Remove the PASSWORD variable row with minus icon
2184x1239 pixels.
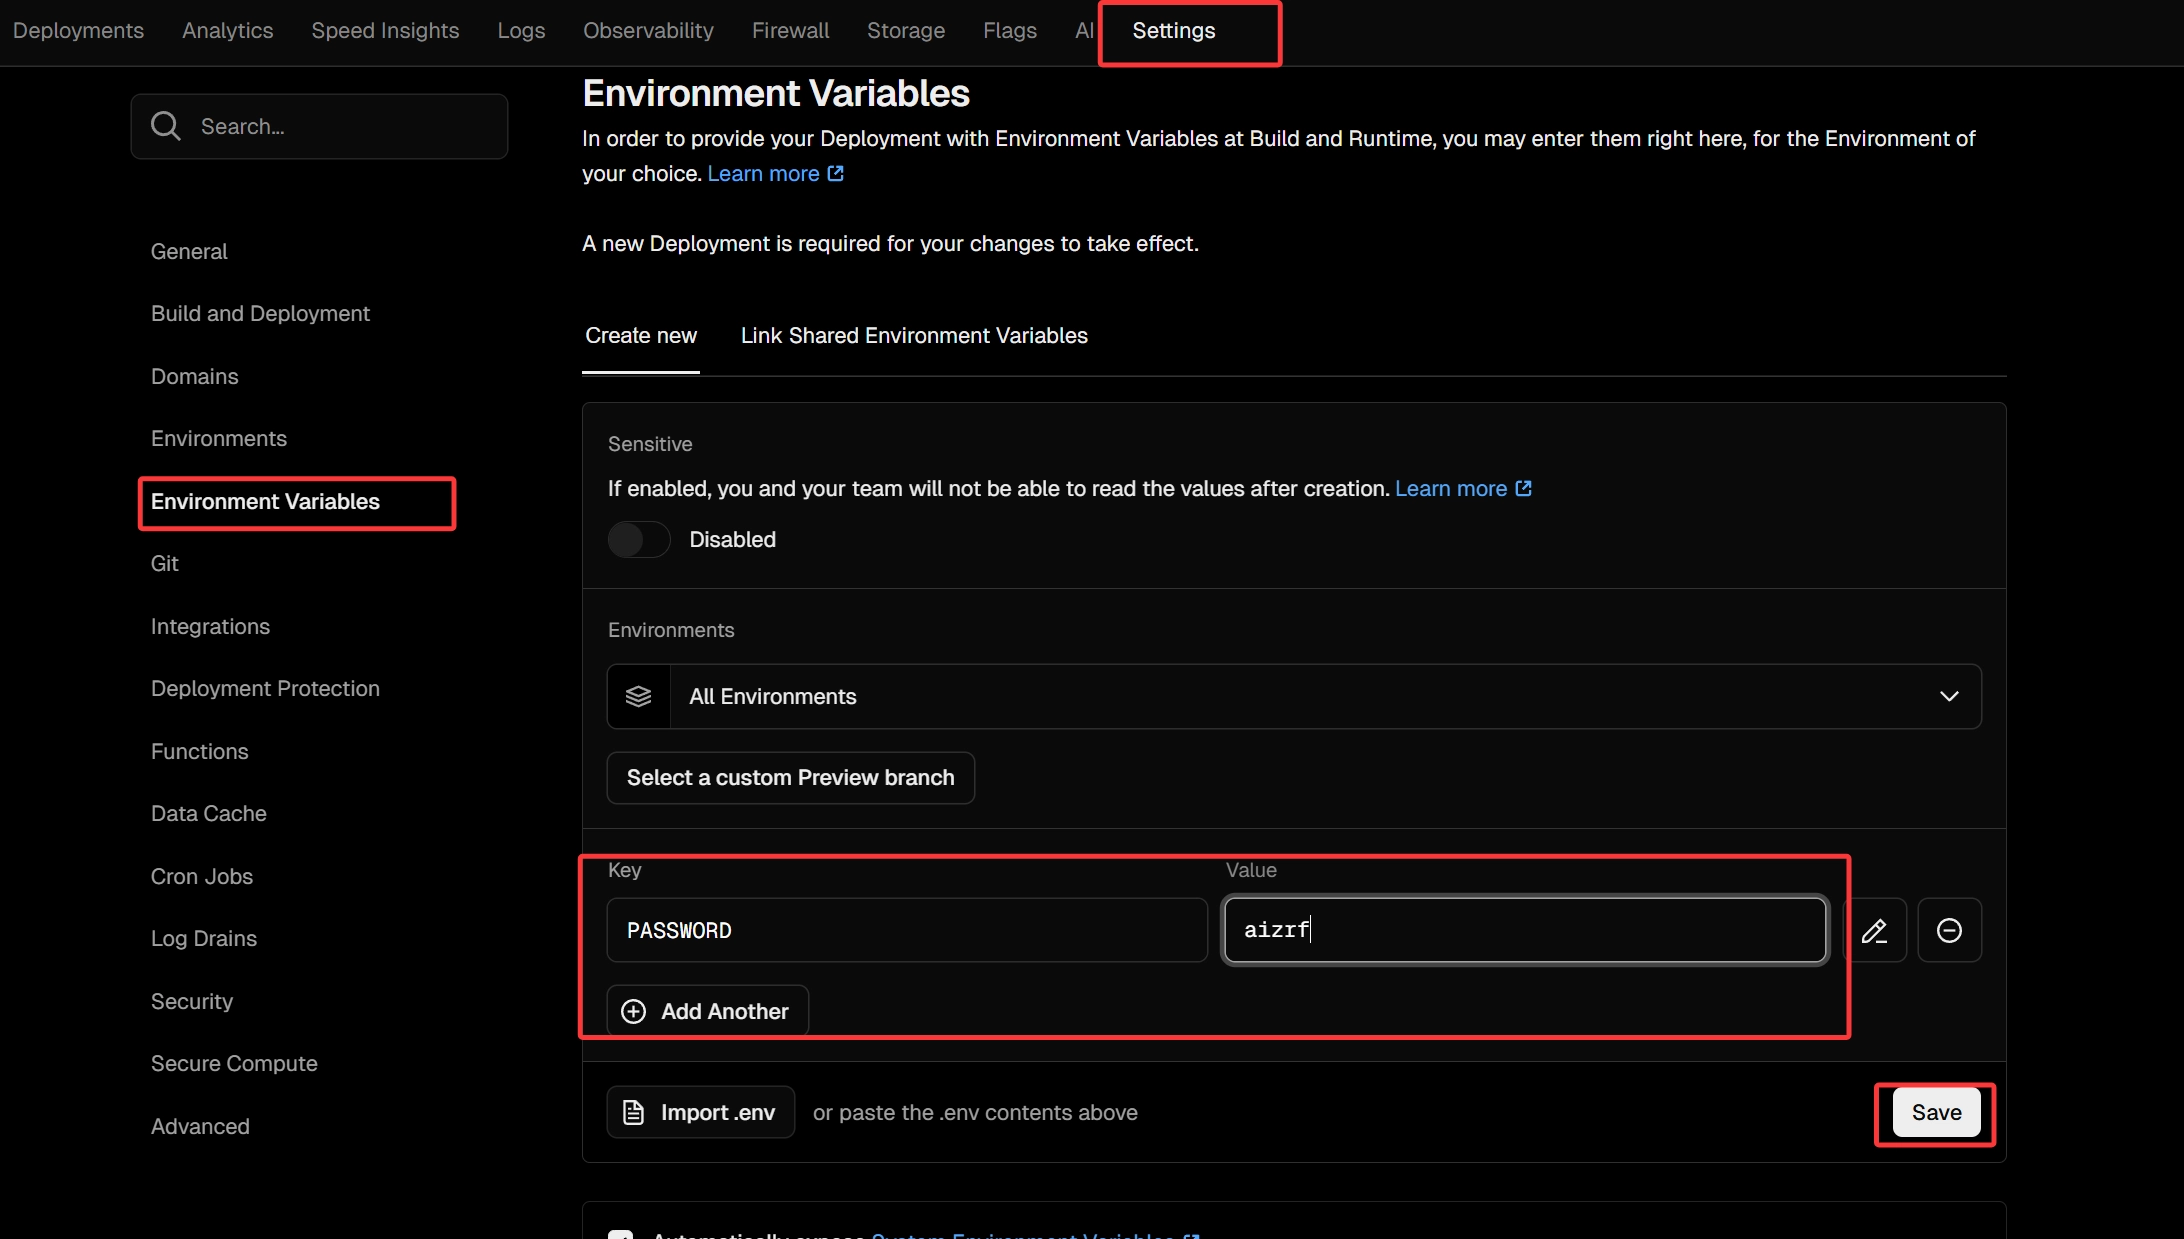(x=1949, y=931)
